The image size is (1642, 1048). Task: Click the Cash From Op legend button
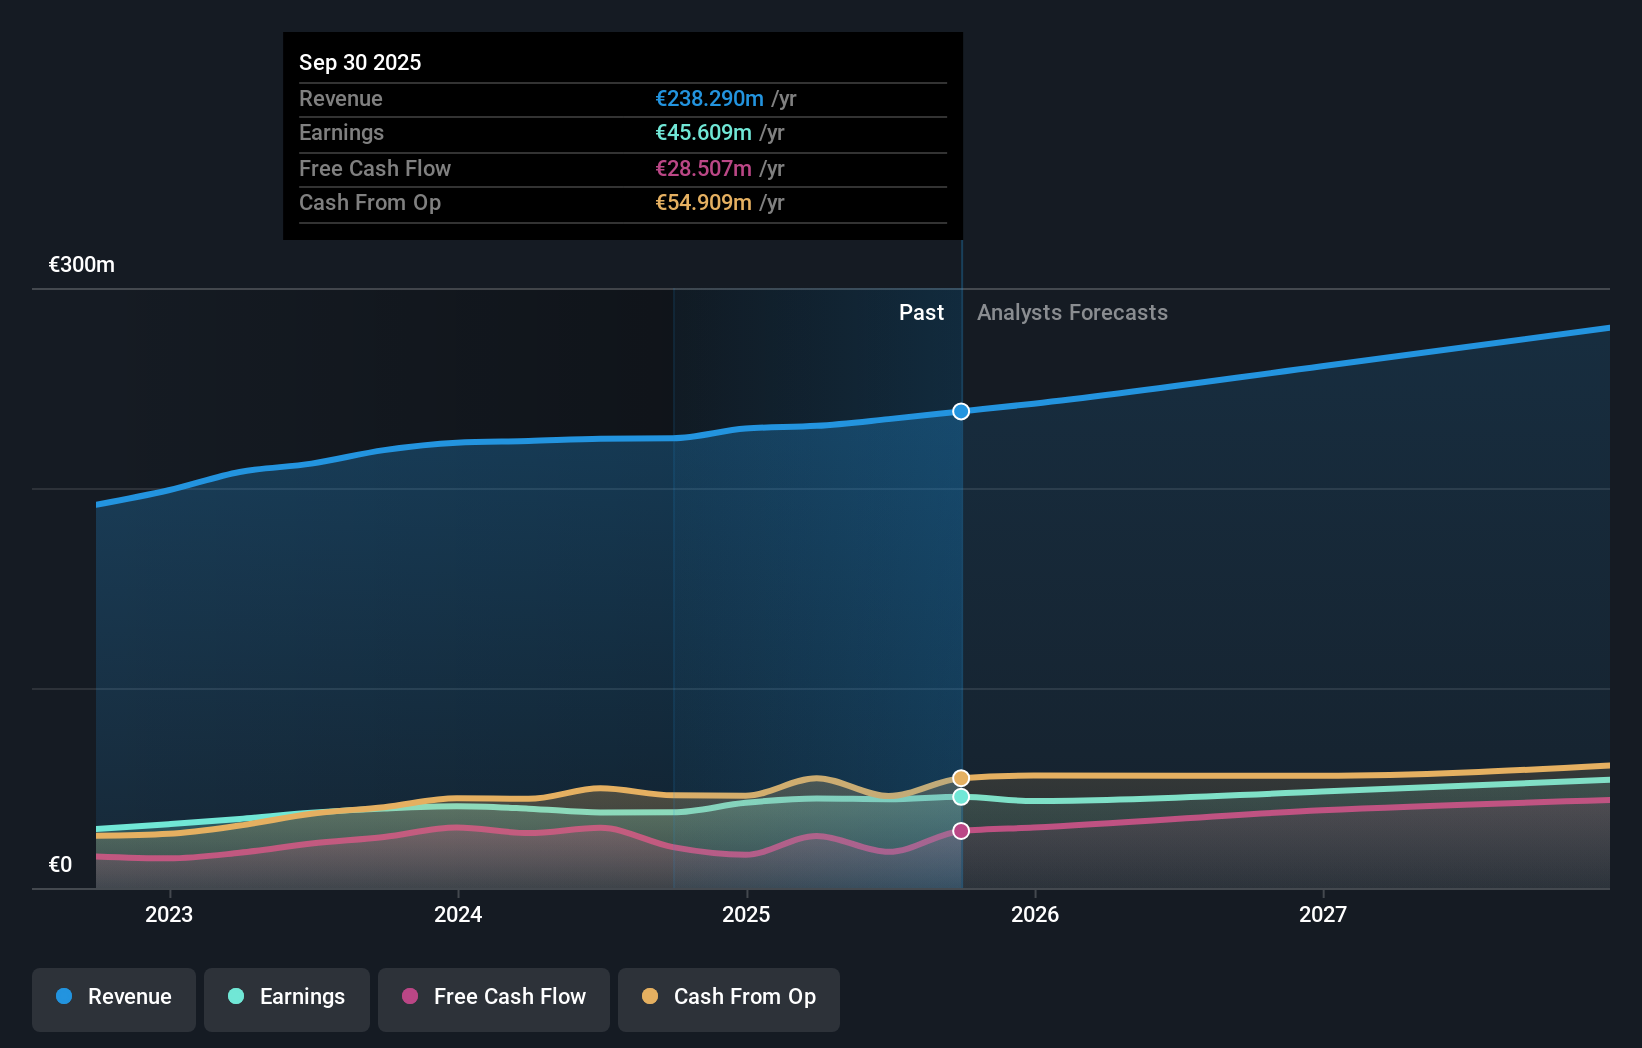[x=728, y=998]
